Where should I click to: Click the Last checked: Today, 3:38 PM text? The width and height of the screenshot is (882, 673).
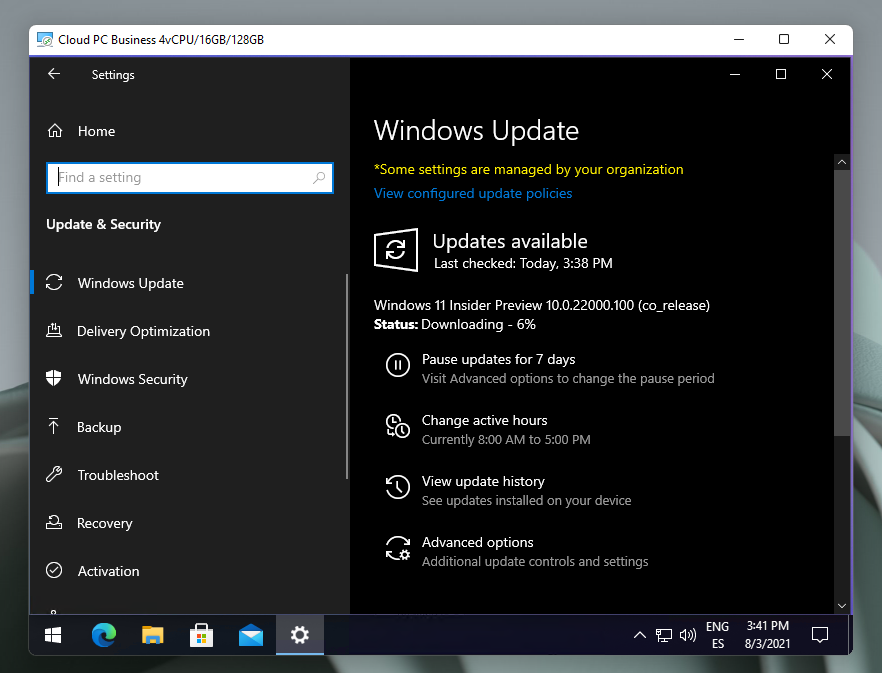[x=523, y=263]
